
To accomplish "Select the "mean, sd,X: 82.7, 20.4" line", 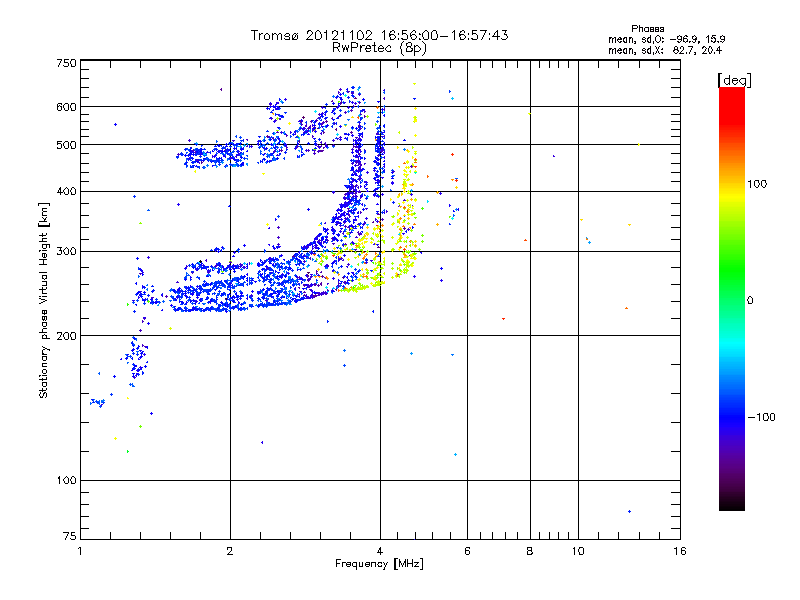I will [664, 50].
